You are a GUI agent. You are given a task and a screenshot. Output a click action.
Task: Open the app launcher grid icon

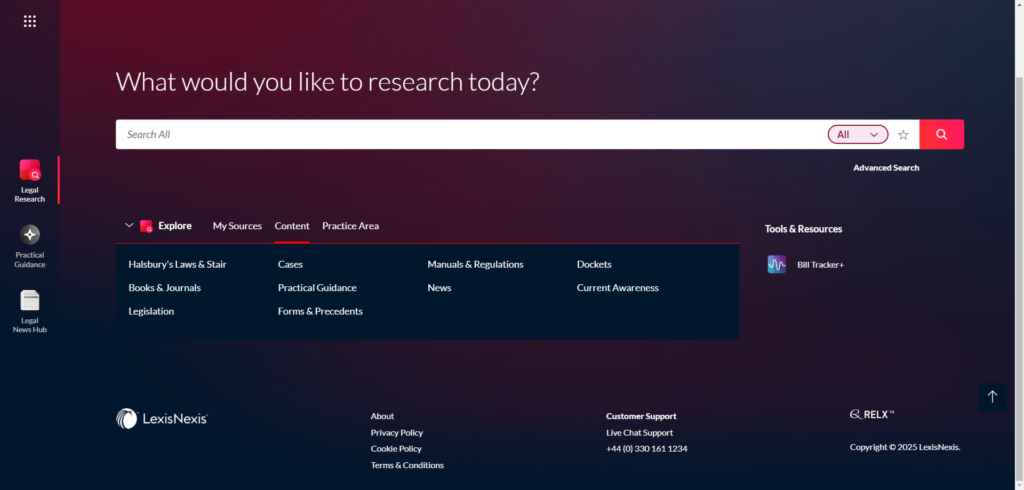pyautogui.click(x=30, y=21)
